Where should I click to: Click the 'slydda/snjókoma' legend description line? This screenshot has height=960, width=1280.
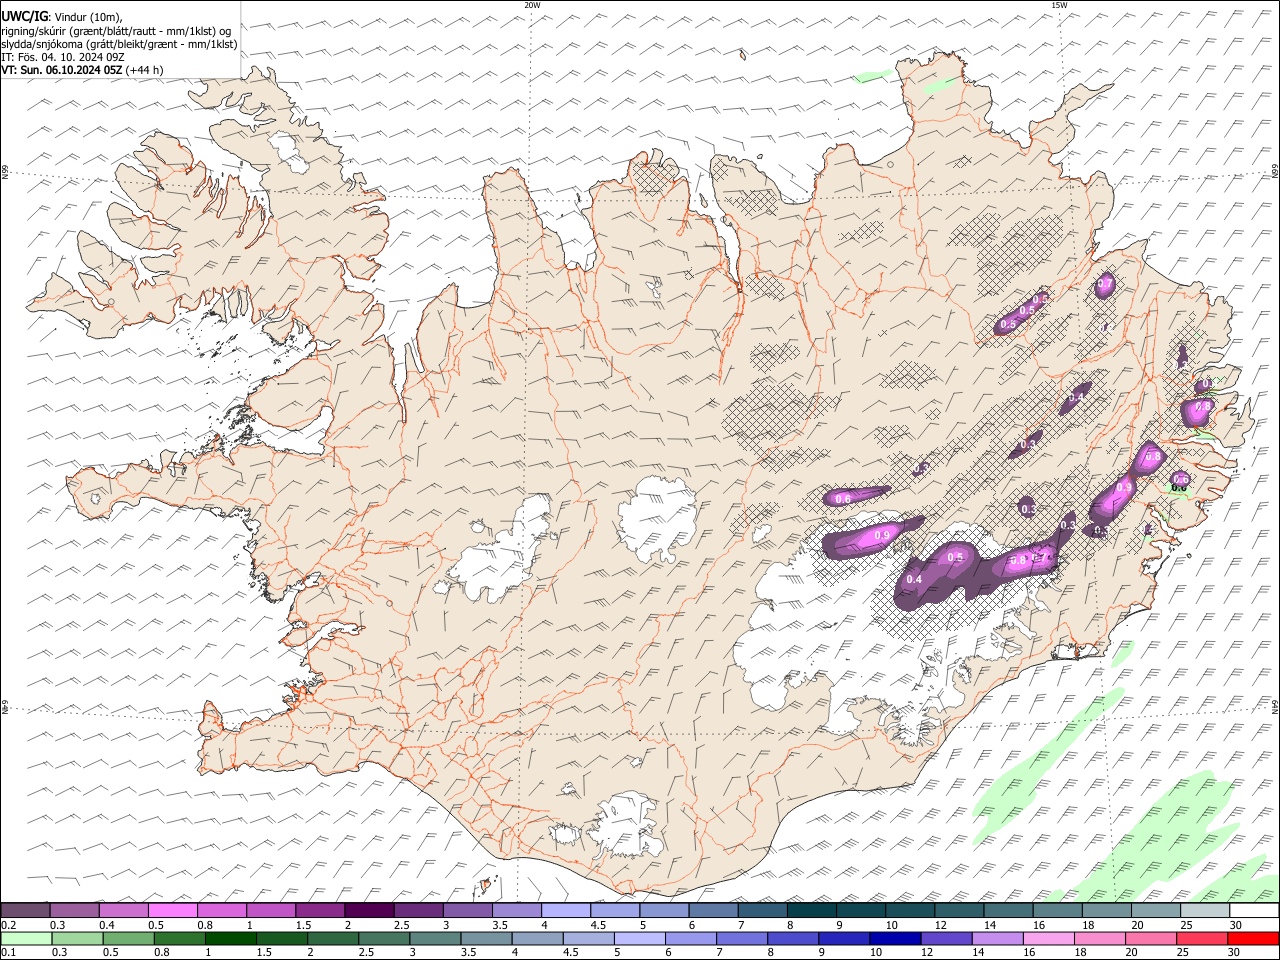120,44
